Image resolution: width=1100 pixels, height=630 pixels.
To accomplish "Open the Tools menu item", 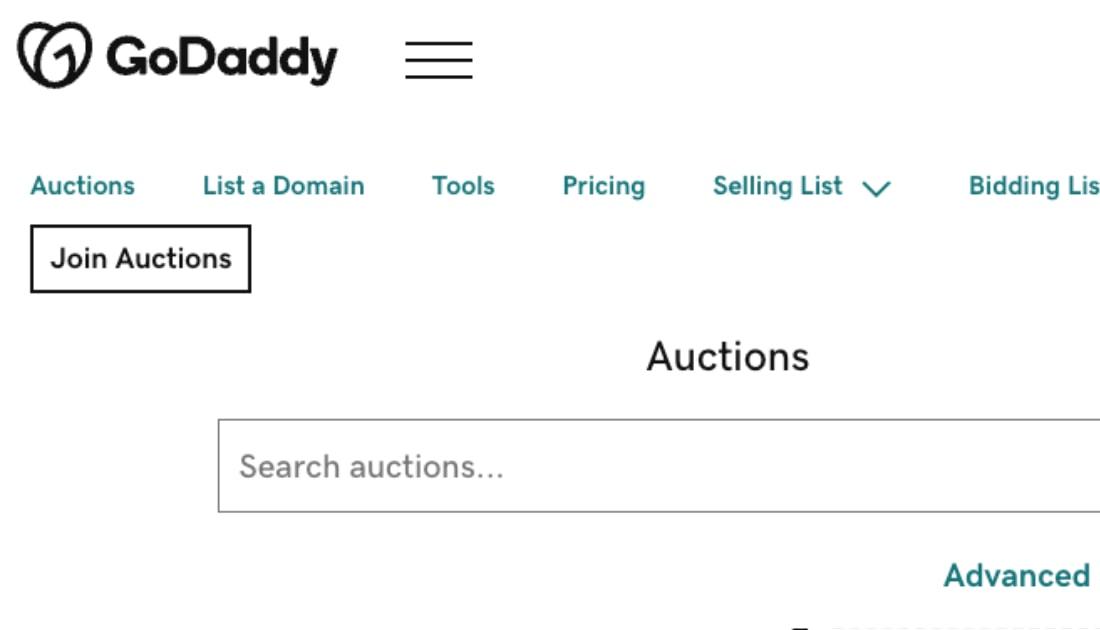I will click(462, 186).
